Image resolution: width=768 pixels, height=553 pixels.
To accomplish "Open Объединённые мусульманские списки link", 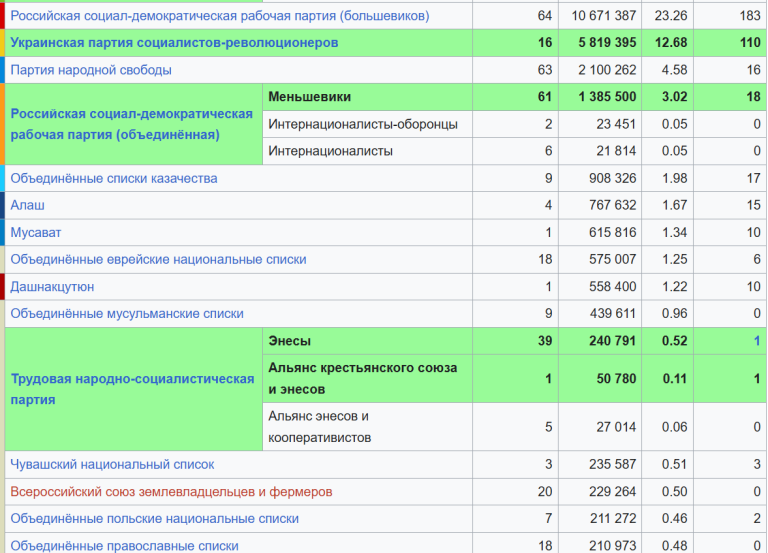I will [127, 313].
